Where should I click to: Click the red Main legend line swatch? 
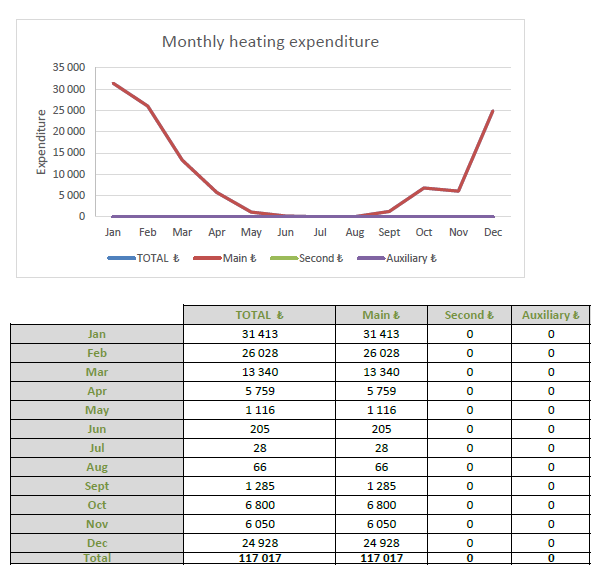[x=207, y=258]
